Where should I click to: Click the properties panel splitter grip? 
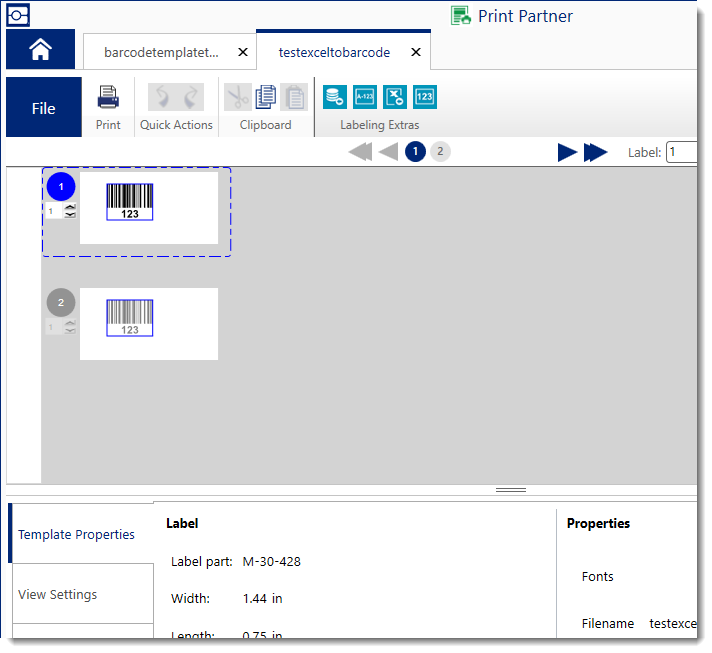point(511,490)
